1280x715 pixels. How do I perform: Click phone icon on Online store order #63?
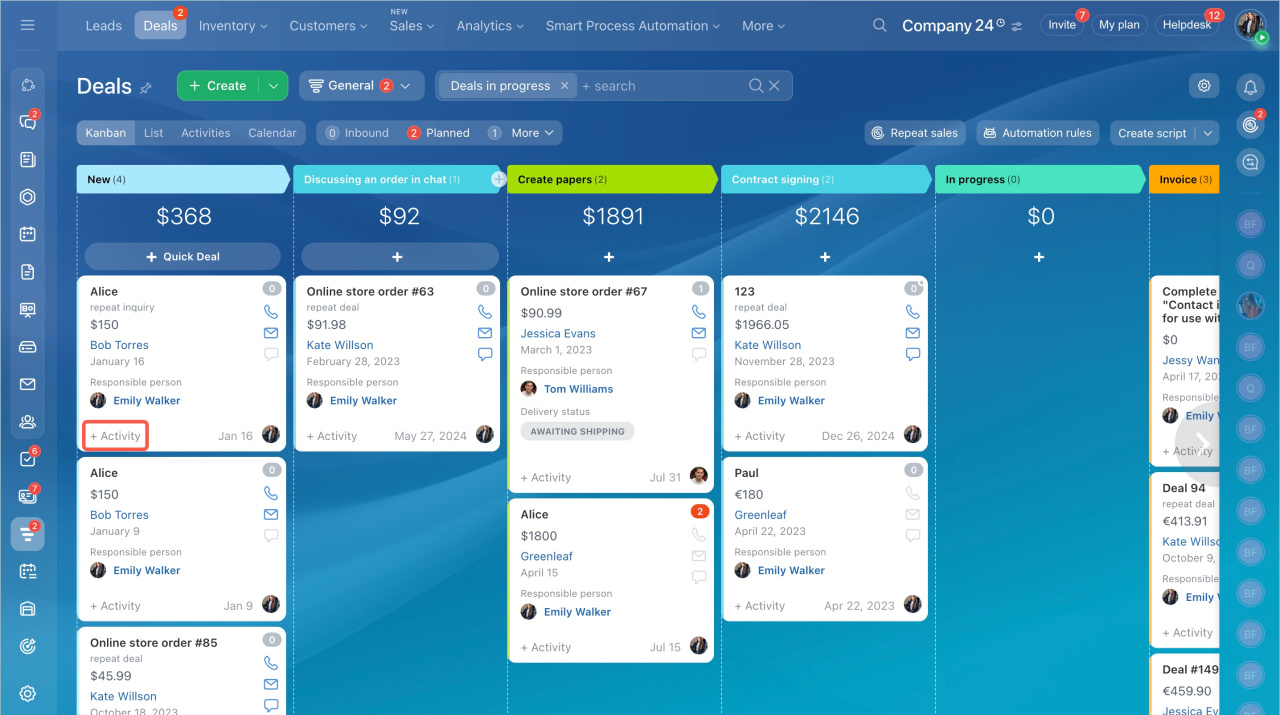point(485,312)
